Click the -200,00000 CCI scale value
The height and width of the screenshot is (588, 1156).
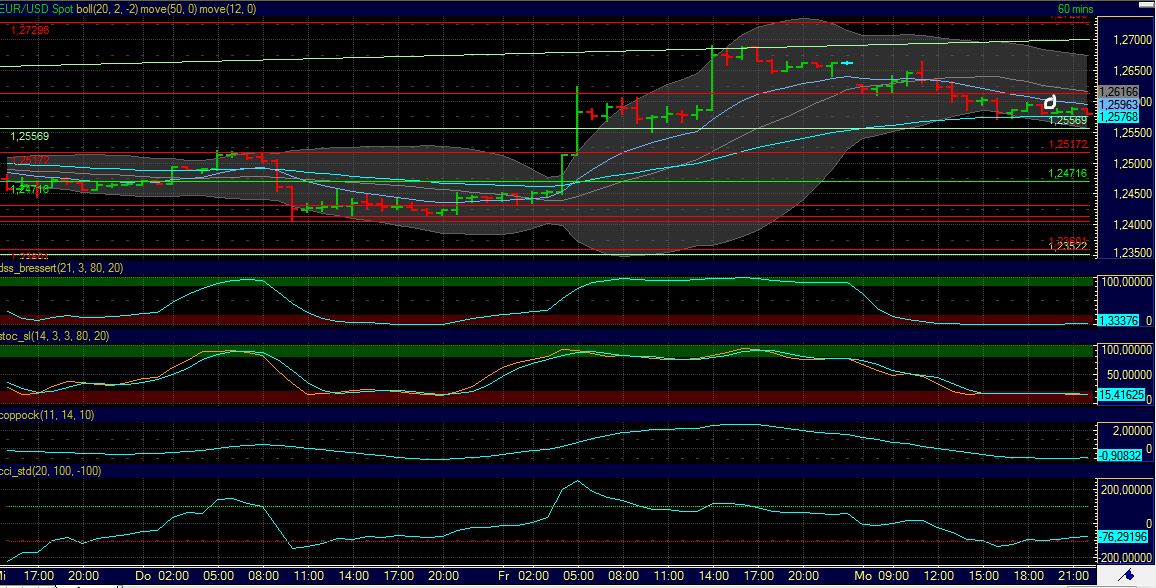coord(1126,558)
